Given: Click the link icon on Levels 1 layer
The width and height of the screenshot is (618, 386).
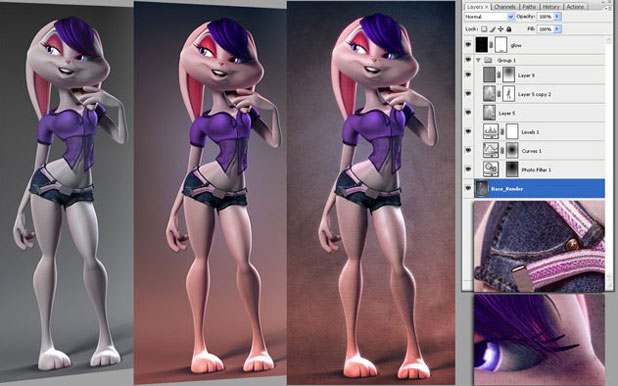Looking at the screenshot, I should coord(502,132).
